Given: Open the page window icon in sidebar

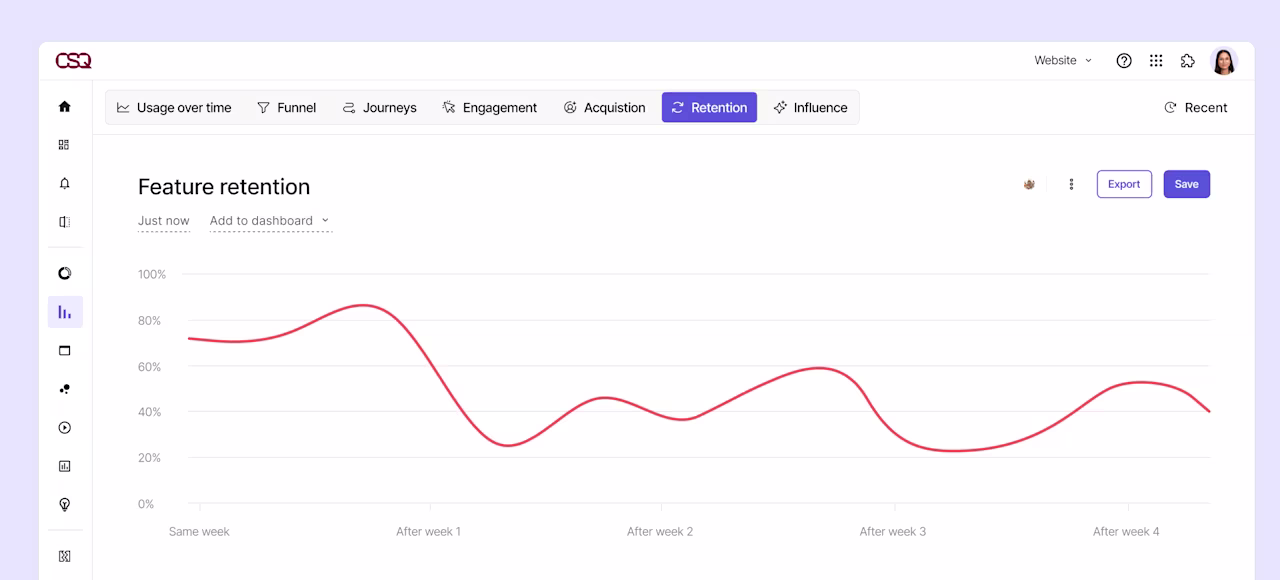Looking at the screenshot, I should (x=65, y=351).
